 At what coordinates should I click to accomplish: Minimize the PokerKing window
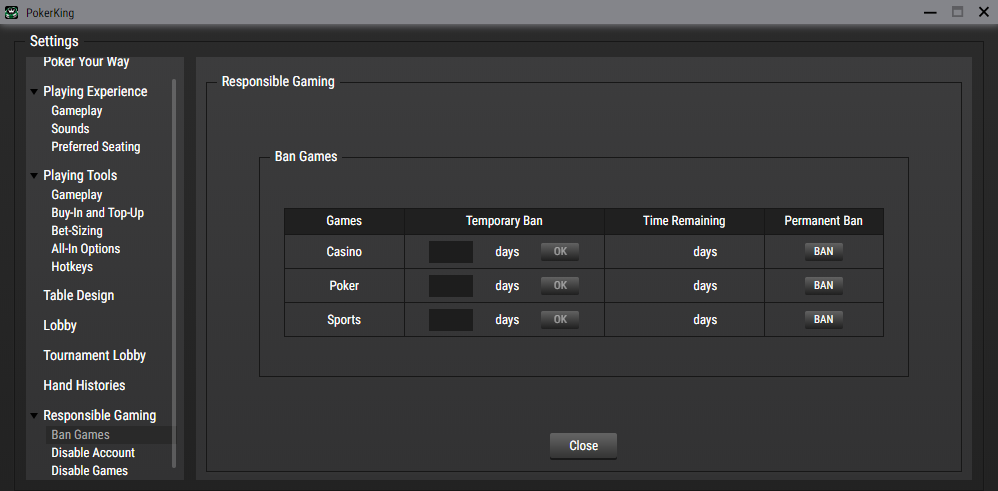[932, 12]
